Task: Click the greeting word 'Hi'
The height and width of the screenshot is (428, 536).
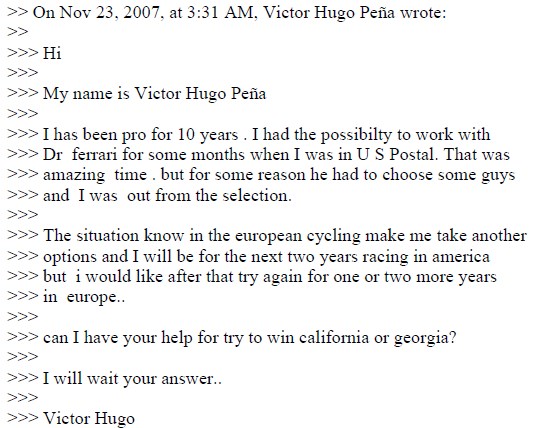Action: point(52,54)
